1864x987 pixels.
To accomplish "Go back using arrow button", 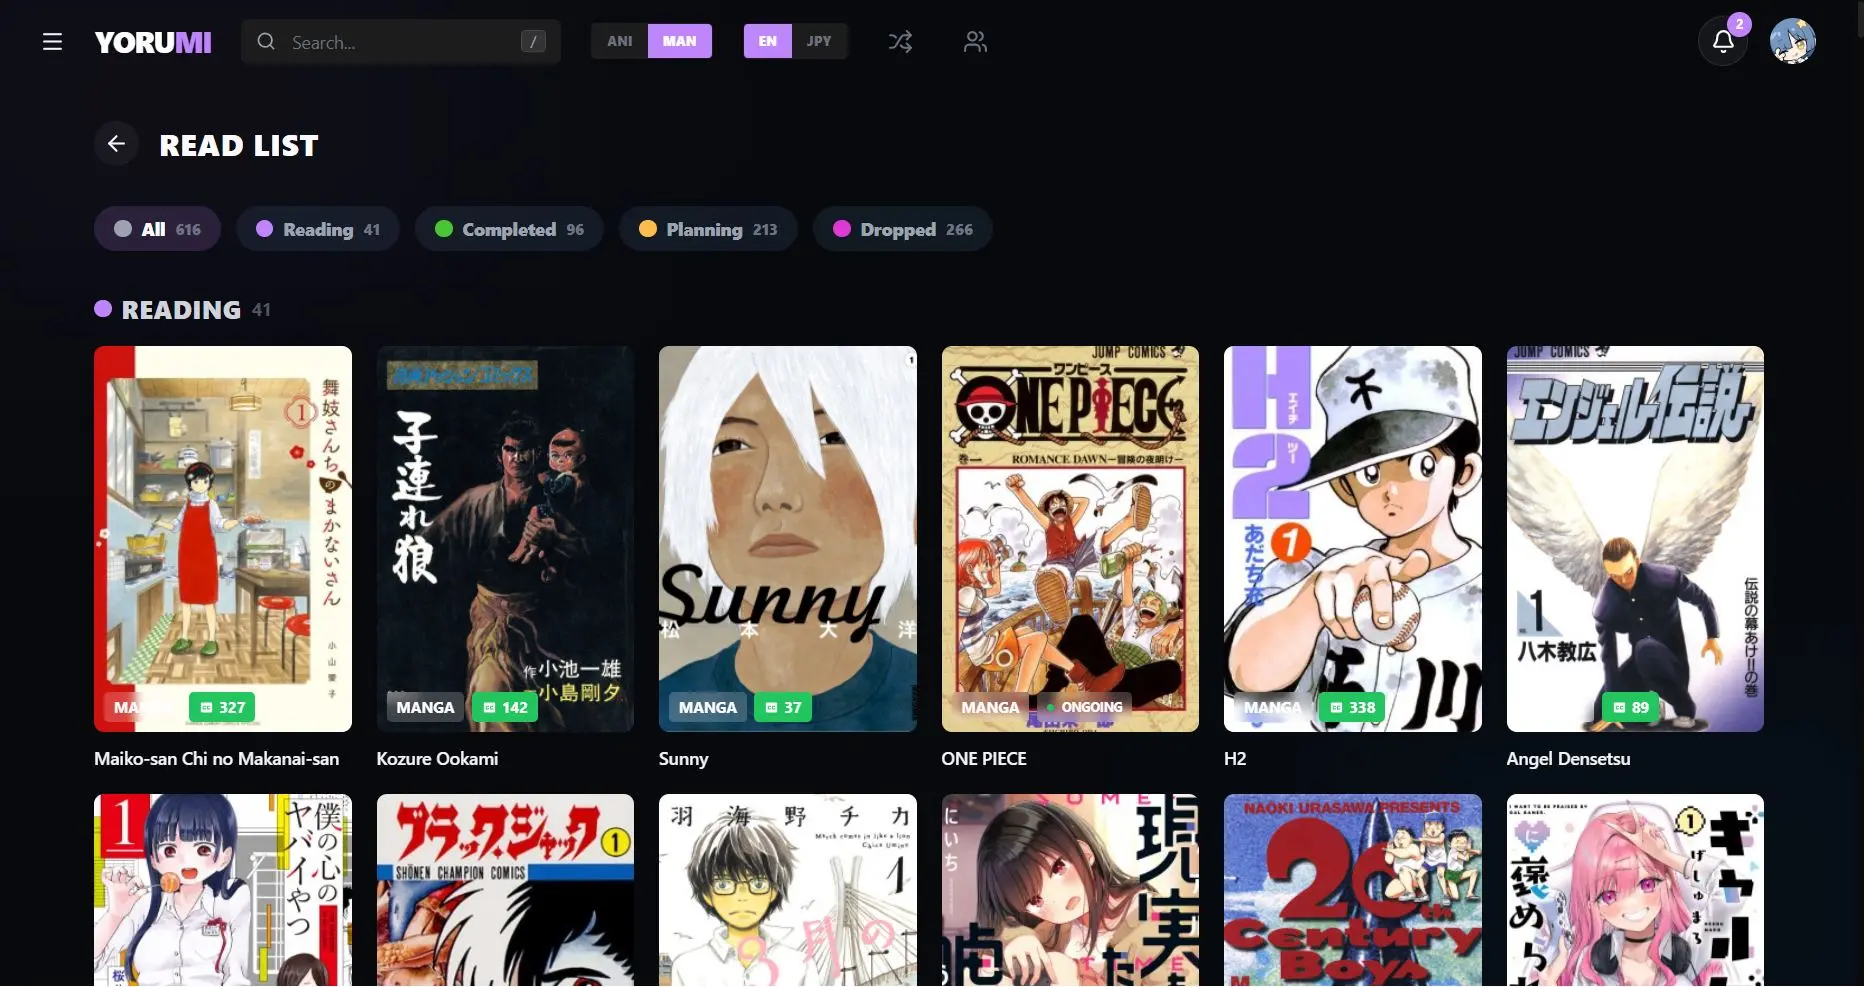I will pos(116,144).
